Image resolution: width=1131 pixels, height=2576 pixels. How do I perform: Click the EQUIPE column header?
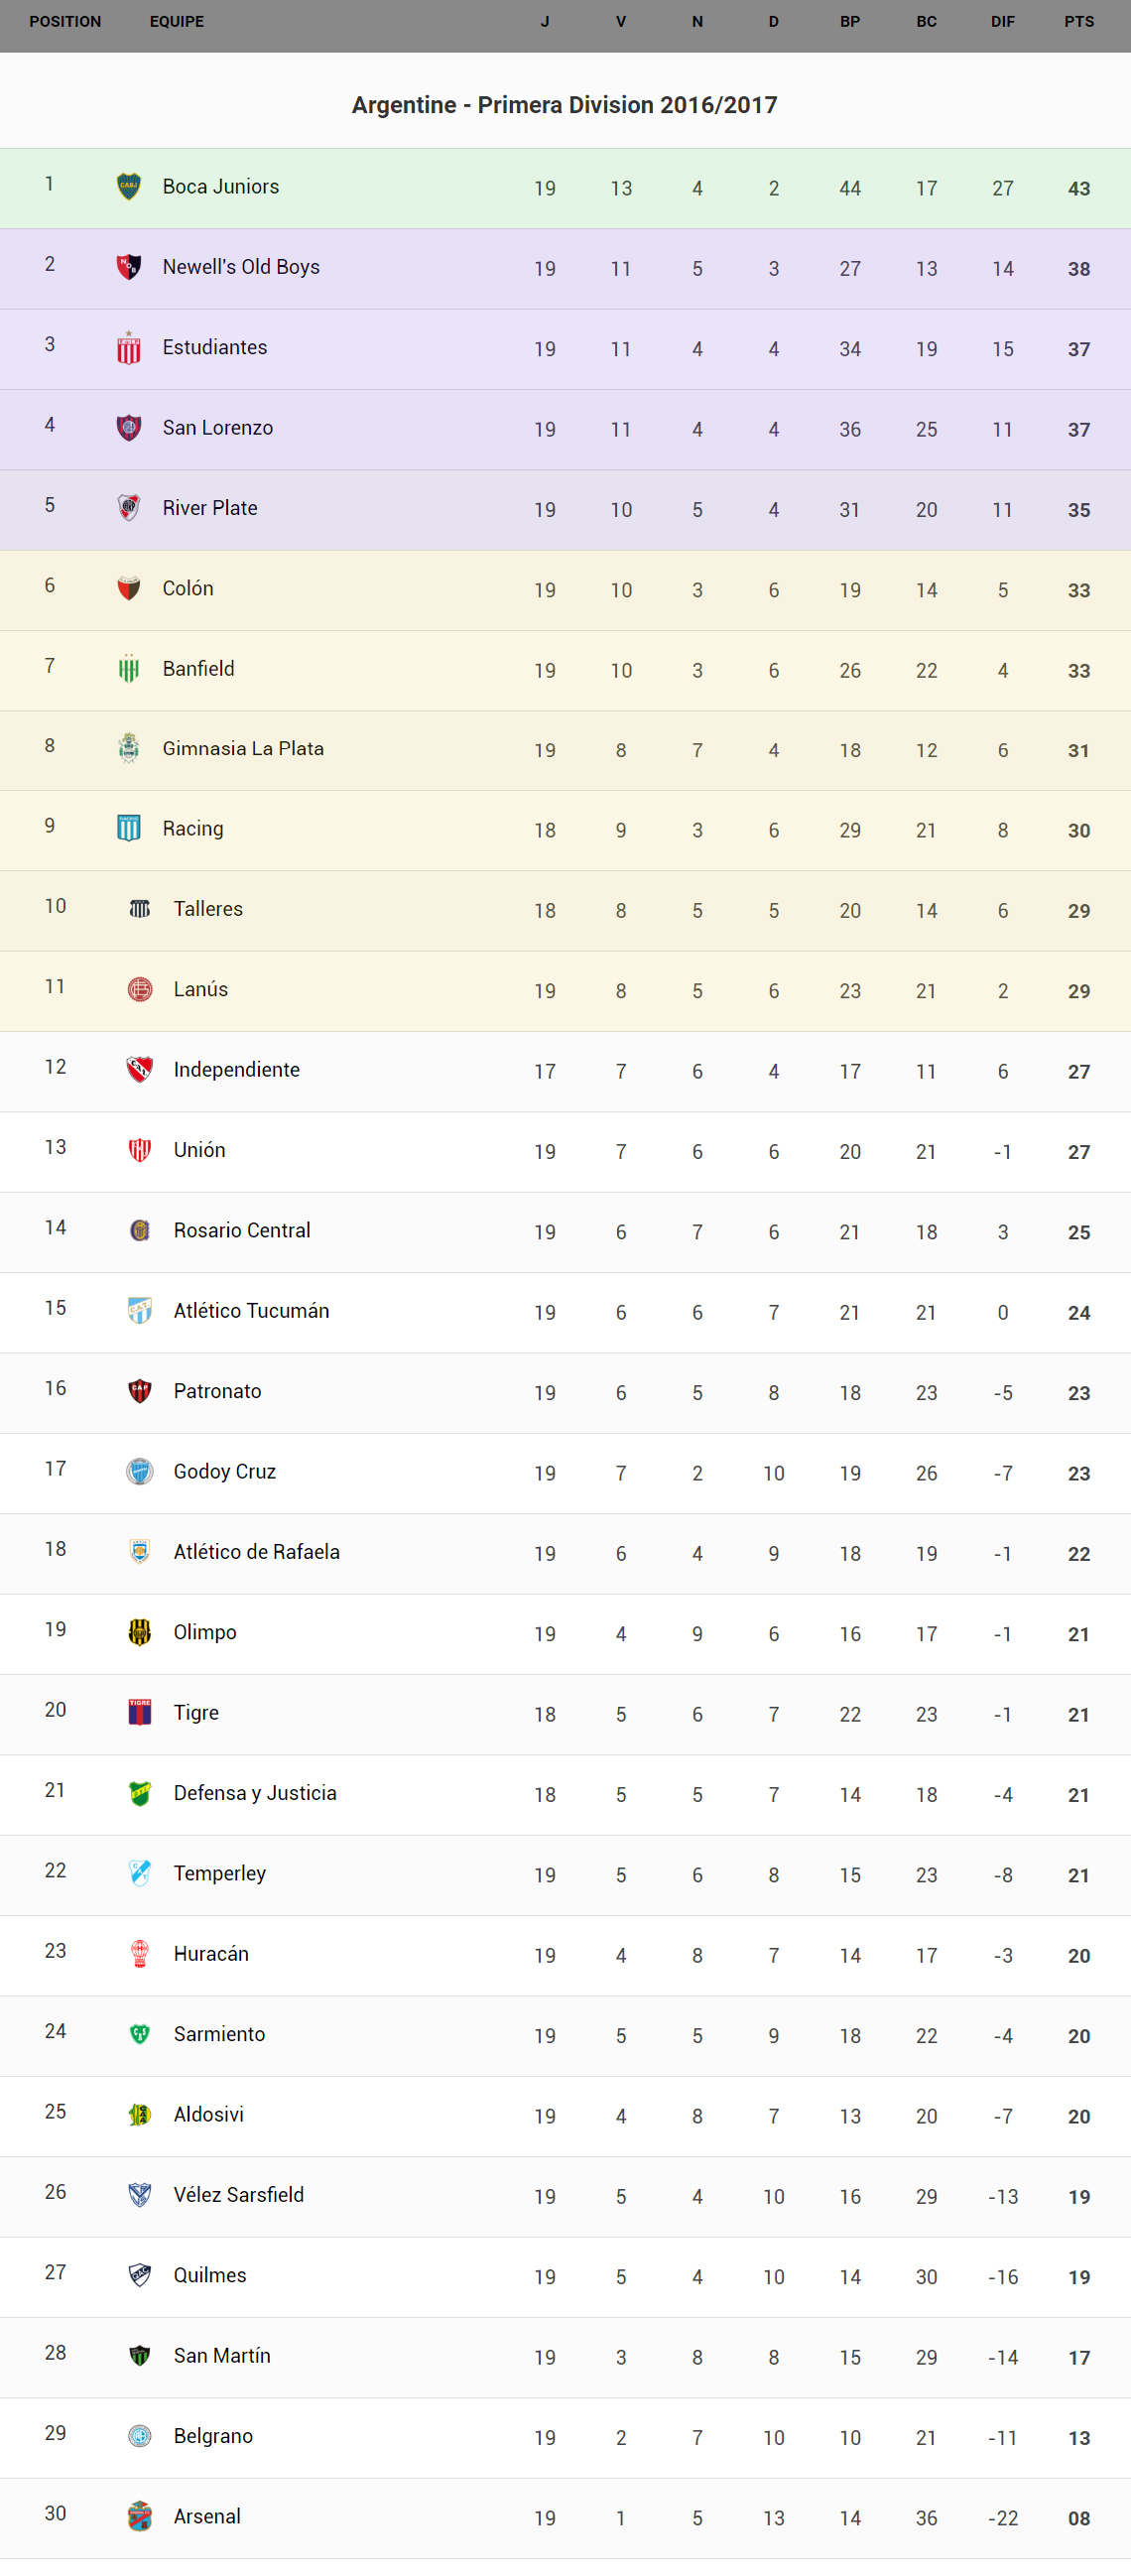pos(177,22)
